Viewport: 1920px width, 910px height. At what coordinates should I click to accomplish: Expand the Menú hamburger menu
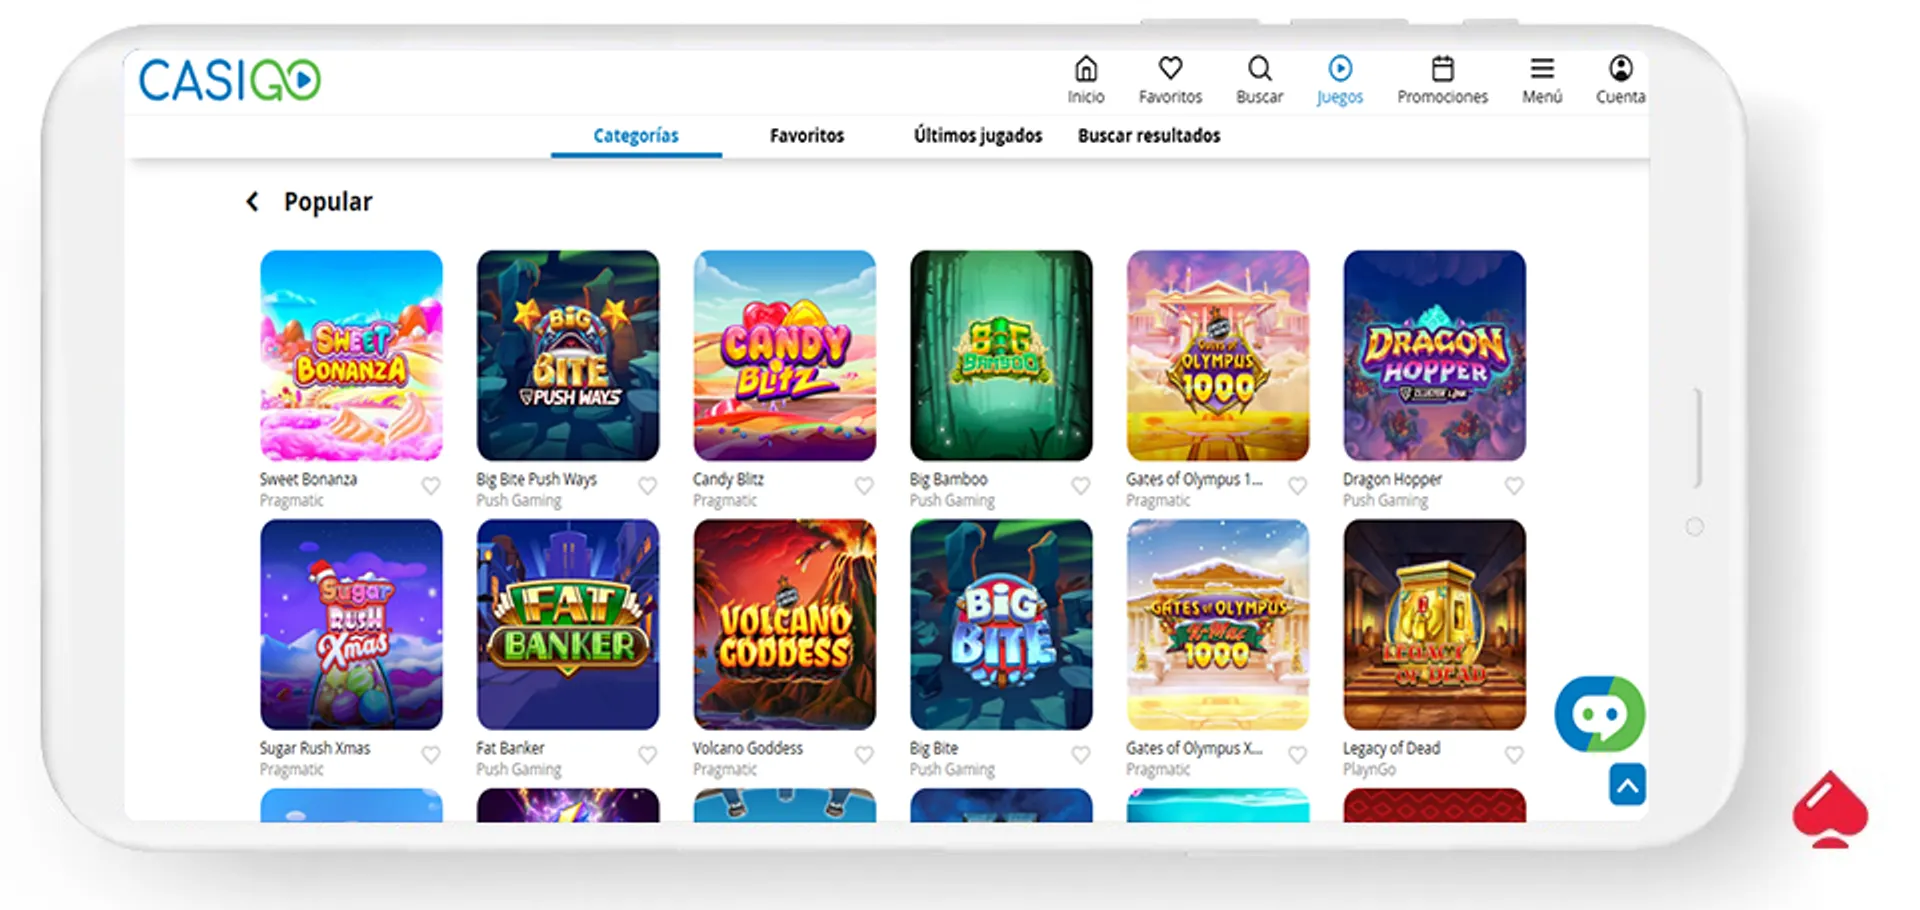(1541, 70)
